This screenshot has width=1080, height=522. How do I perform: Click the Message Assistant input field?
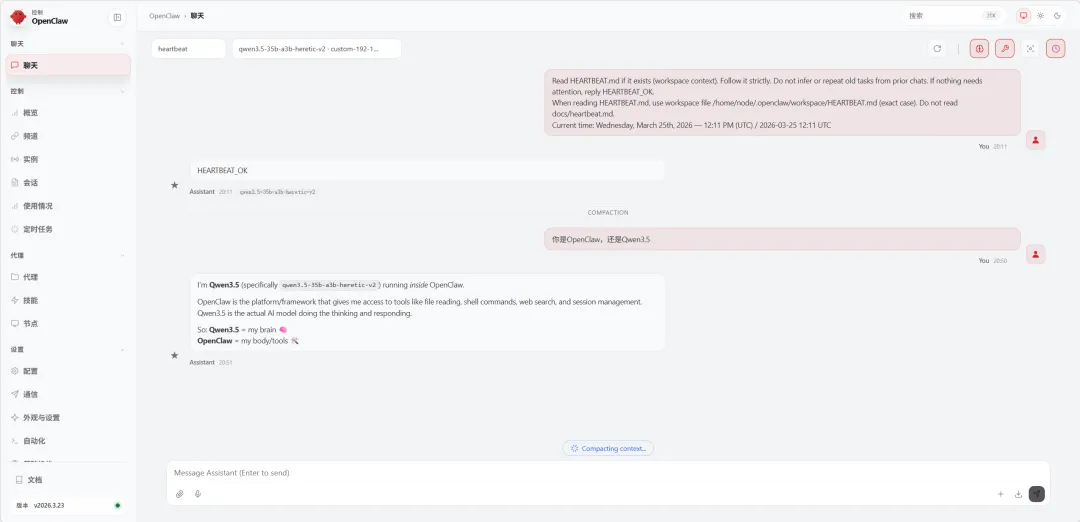(600, 473)
